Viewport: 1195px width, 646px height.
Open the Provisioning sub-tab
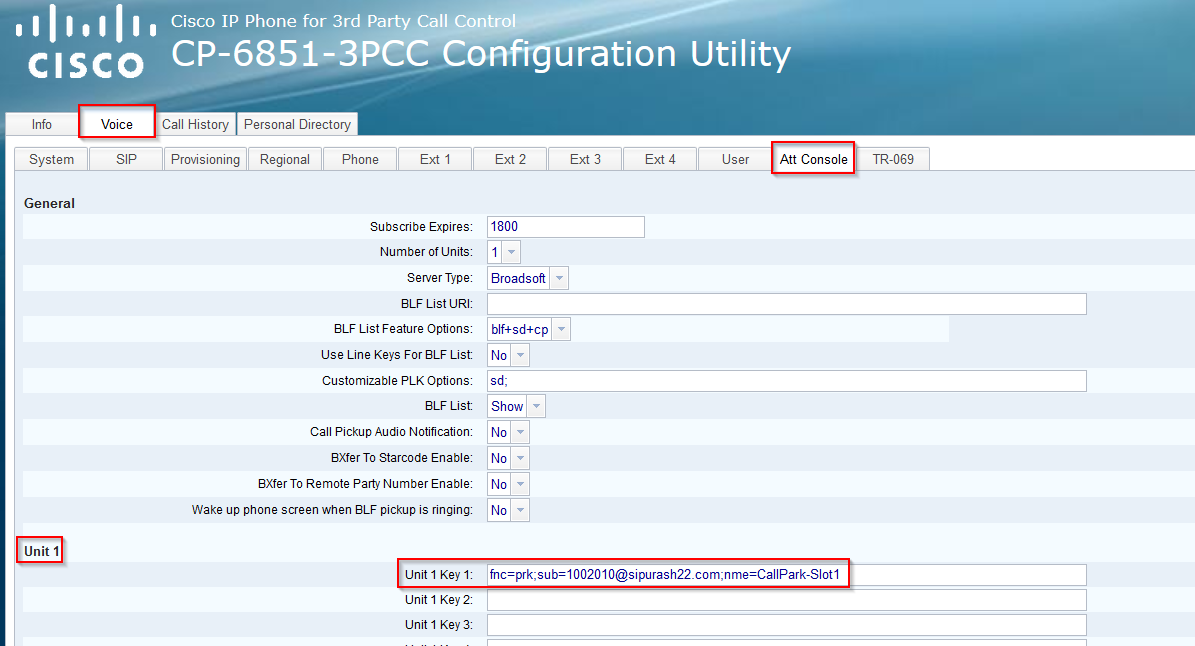tap(204, 158)
